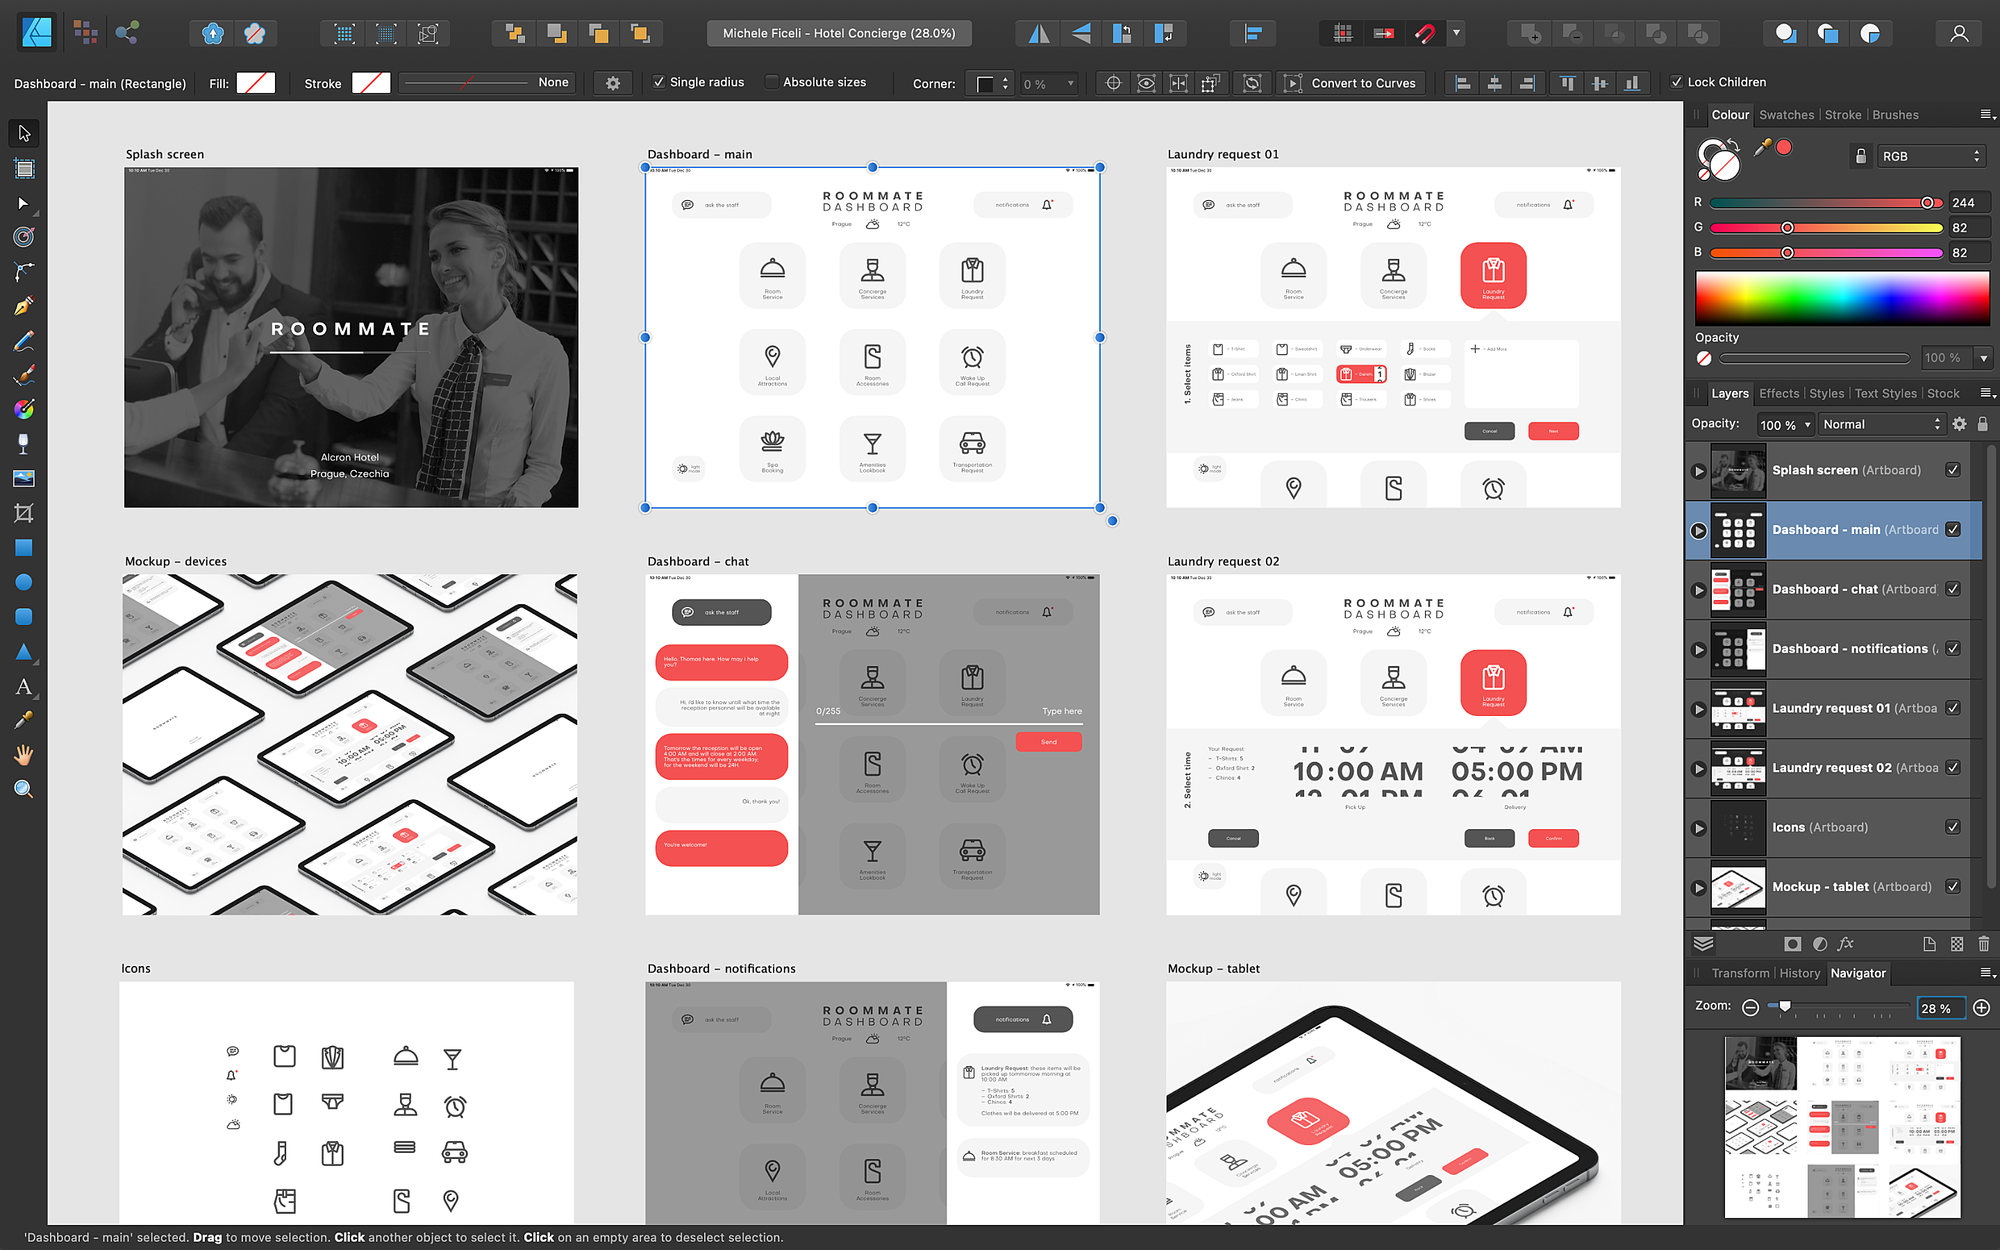Select the View hand tool
Viewport: 2000px width, 1250px height.
[x=24, y=755]
